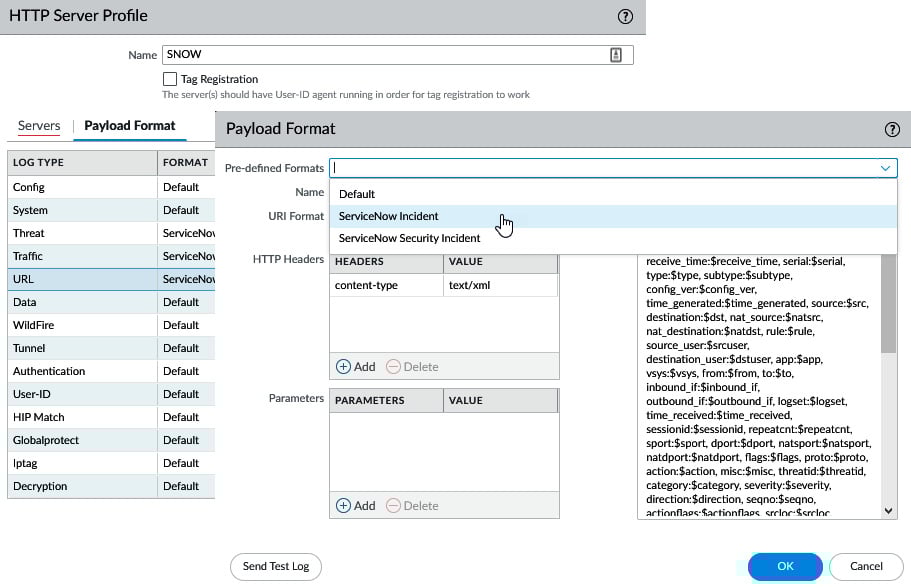Click the payload text scrollbar thumb

click(888, 303)
